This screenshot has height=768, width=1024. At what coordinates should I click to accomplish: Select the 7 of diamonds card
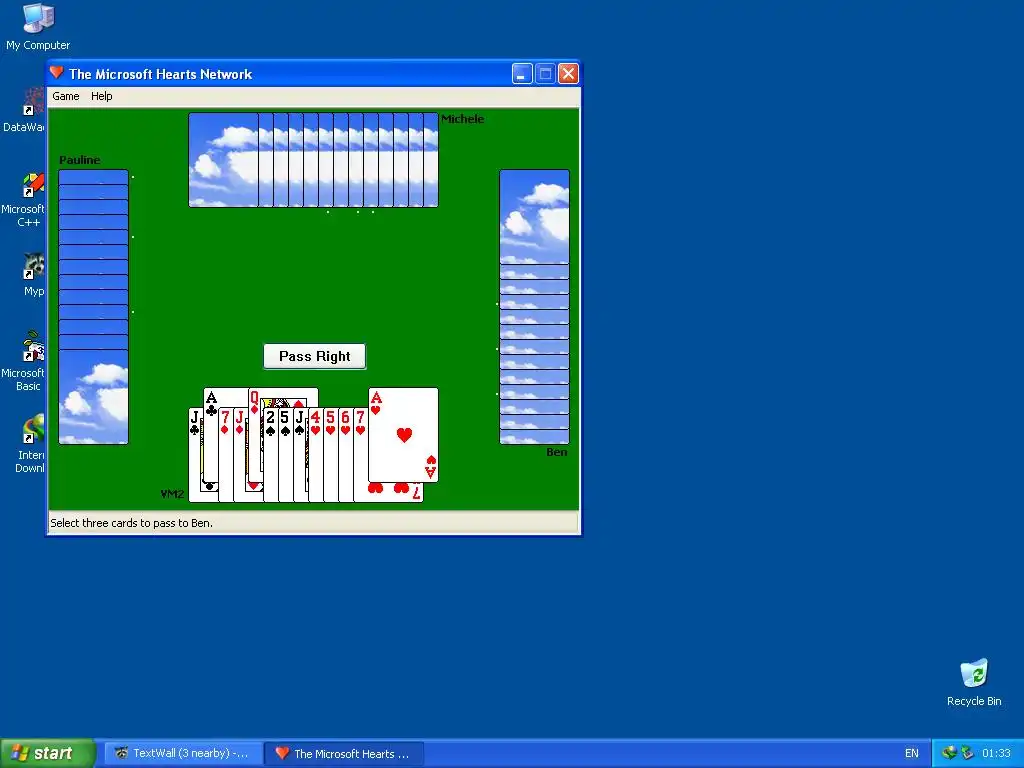point(225,455)
